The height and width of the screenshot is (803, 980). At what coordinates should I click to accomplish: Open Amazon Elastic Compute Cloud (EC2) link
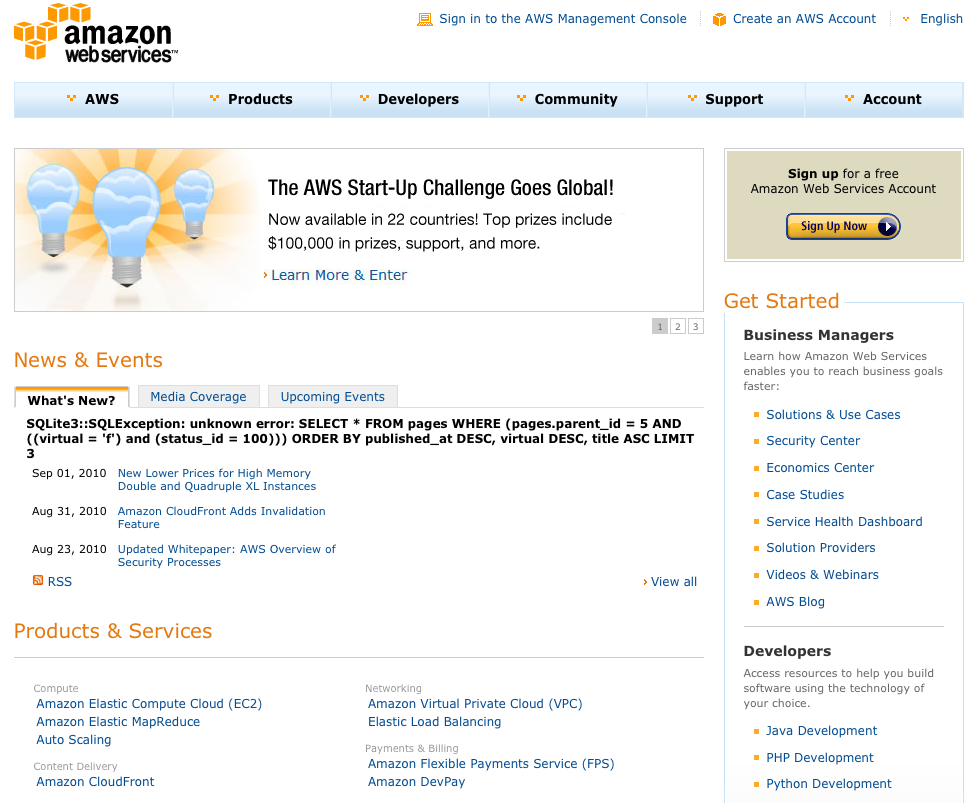149,704
